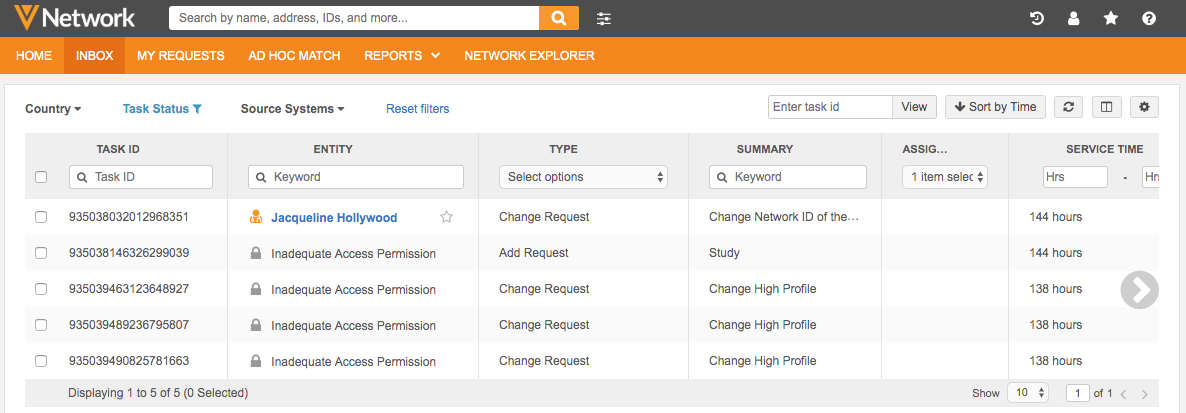Tick the select-all tasks header checkbox

tap(41, 177)
